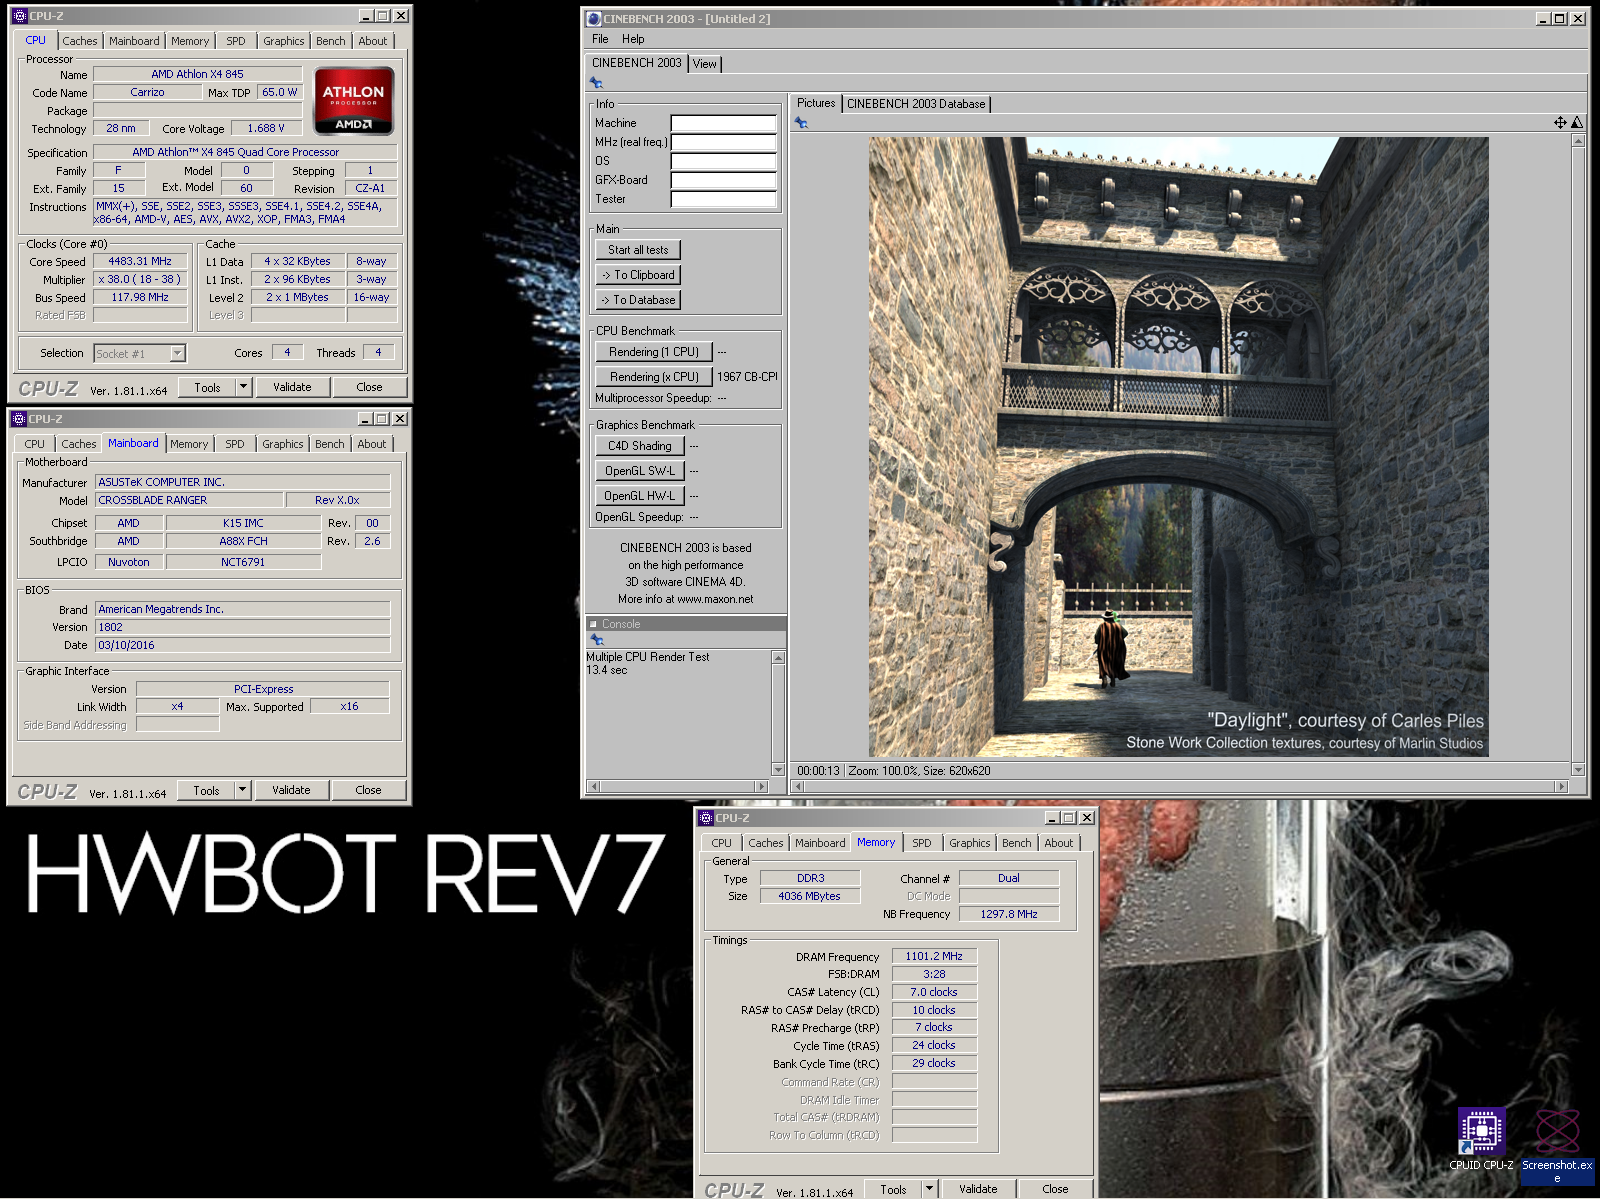
Task: Switch to the CINEBENCH 2003 Database tab
Action: pyautogui.click(x=916, y=104)
